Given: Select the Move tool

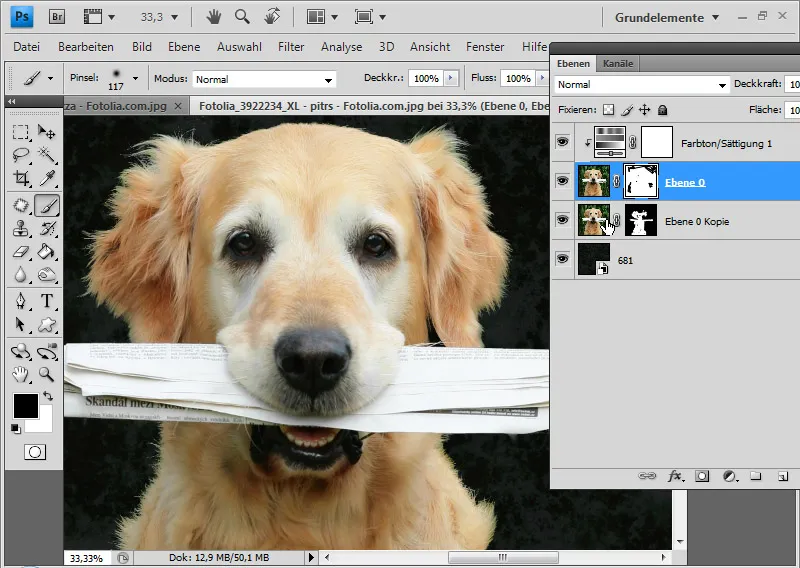Looking at the screenshot, I should [x=47, y=132].
